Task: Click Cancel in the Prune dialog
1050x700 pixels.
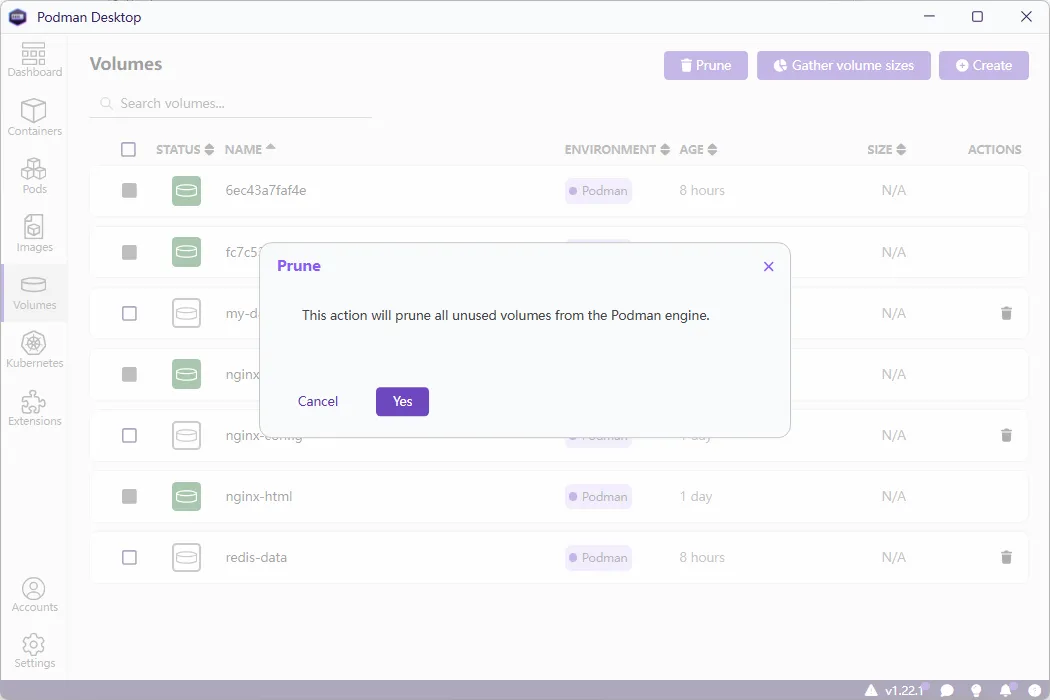Action: click(318, 401)
